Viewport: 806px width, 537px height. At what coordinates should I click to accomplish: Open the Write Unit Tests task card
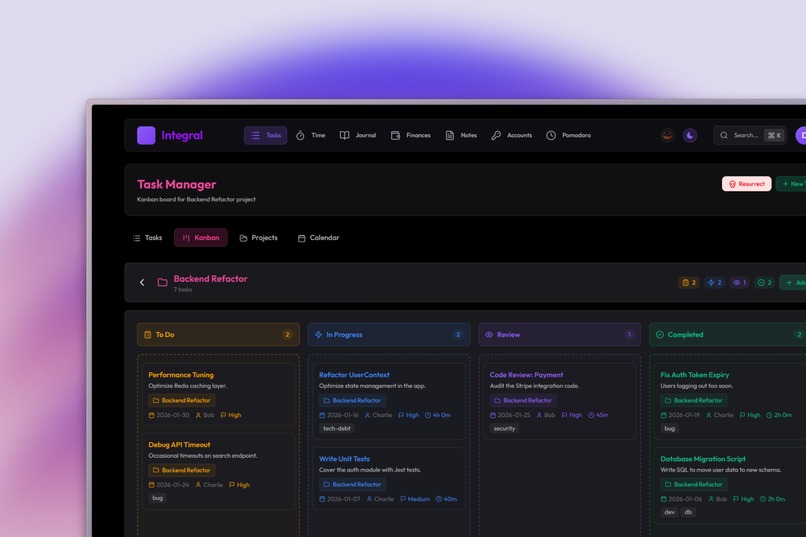click(389, 478)
